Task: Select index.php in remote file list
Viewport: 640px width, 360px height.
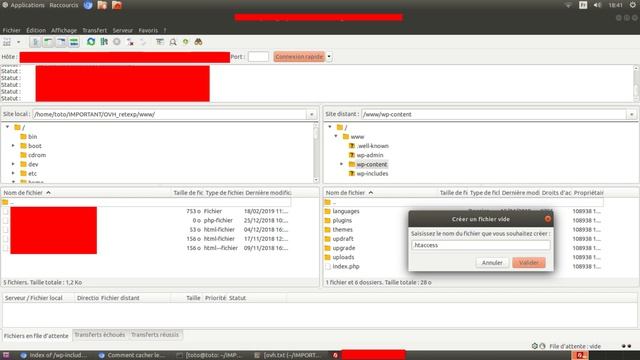Action: [x=346, y=267]
